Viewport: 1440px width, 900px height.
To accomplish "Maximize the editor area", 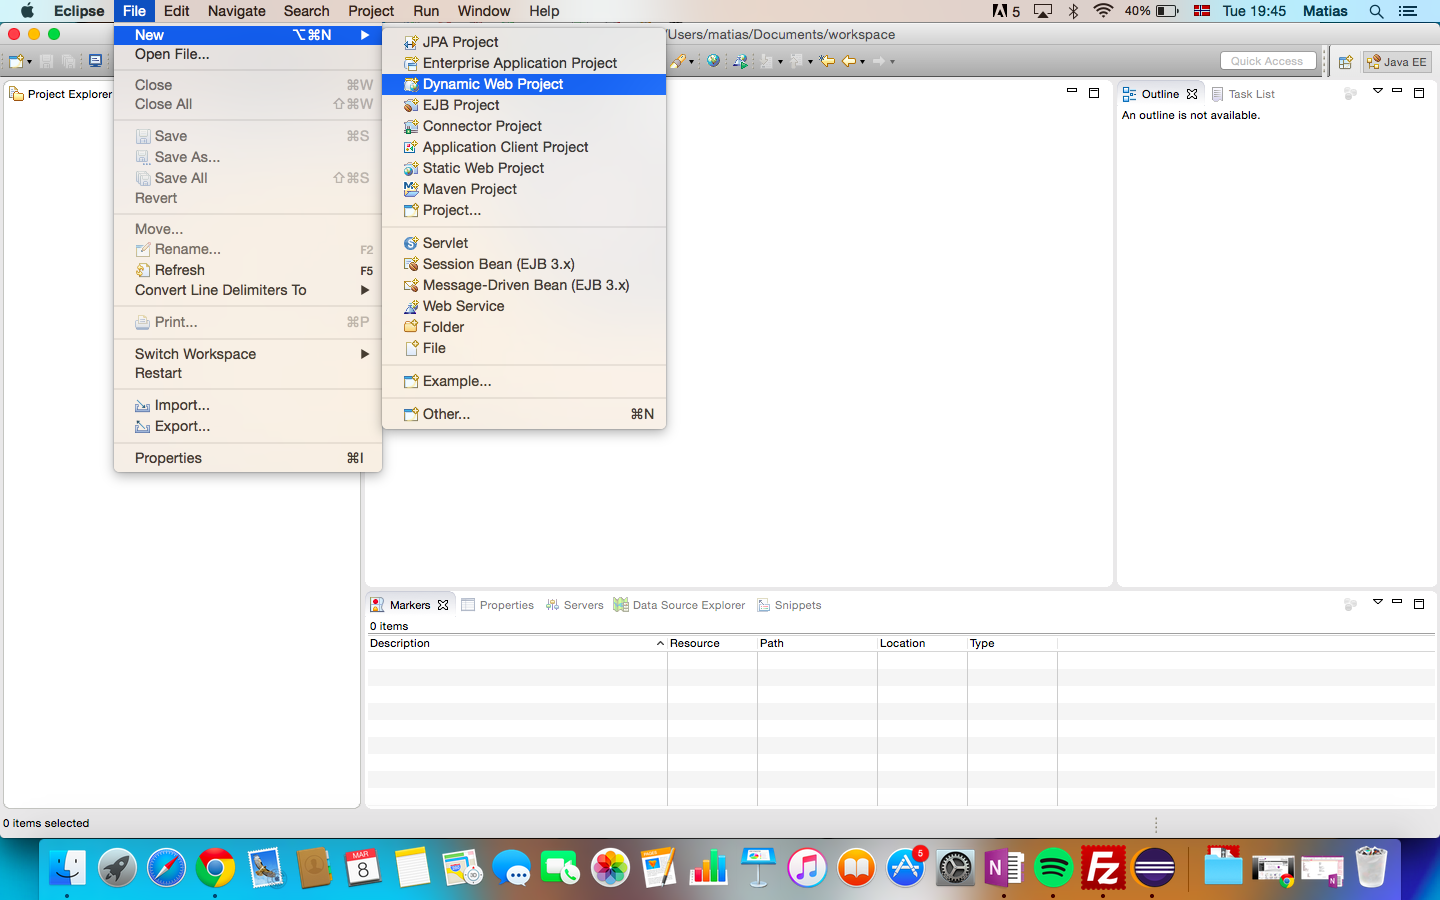I will [1094, 92].
